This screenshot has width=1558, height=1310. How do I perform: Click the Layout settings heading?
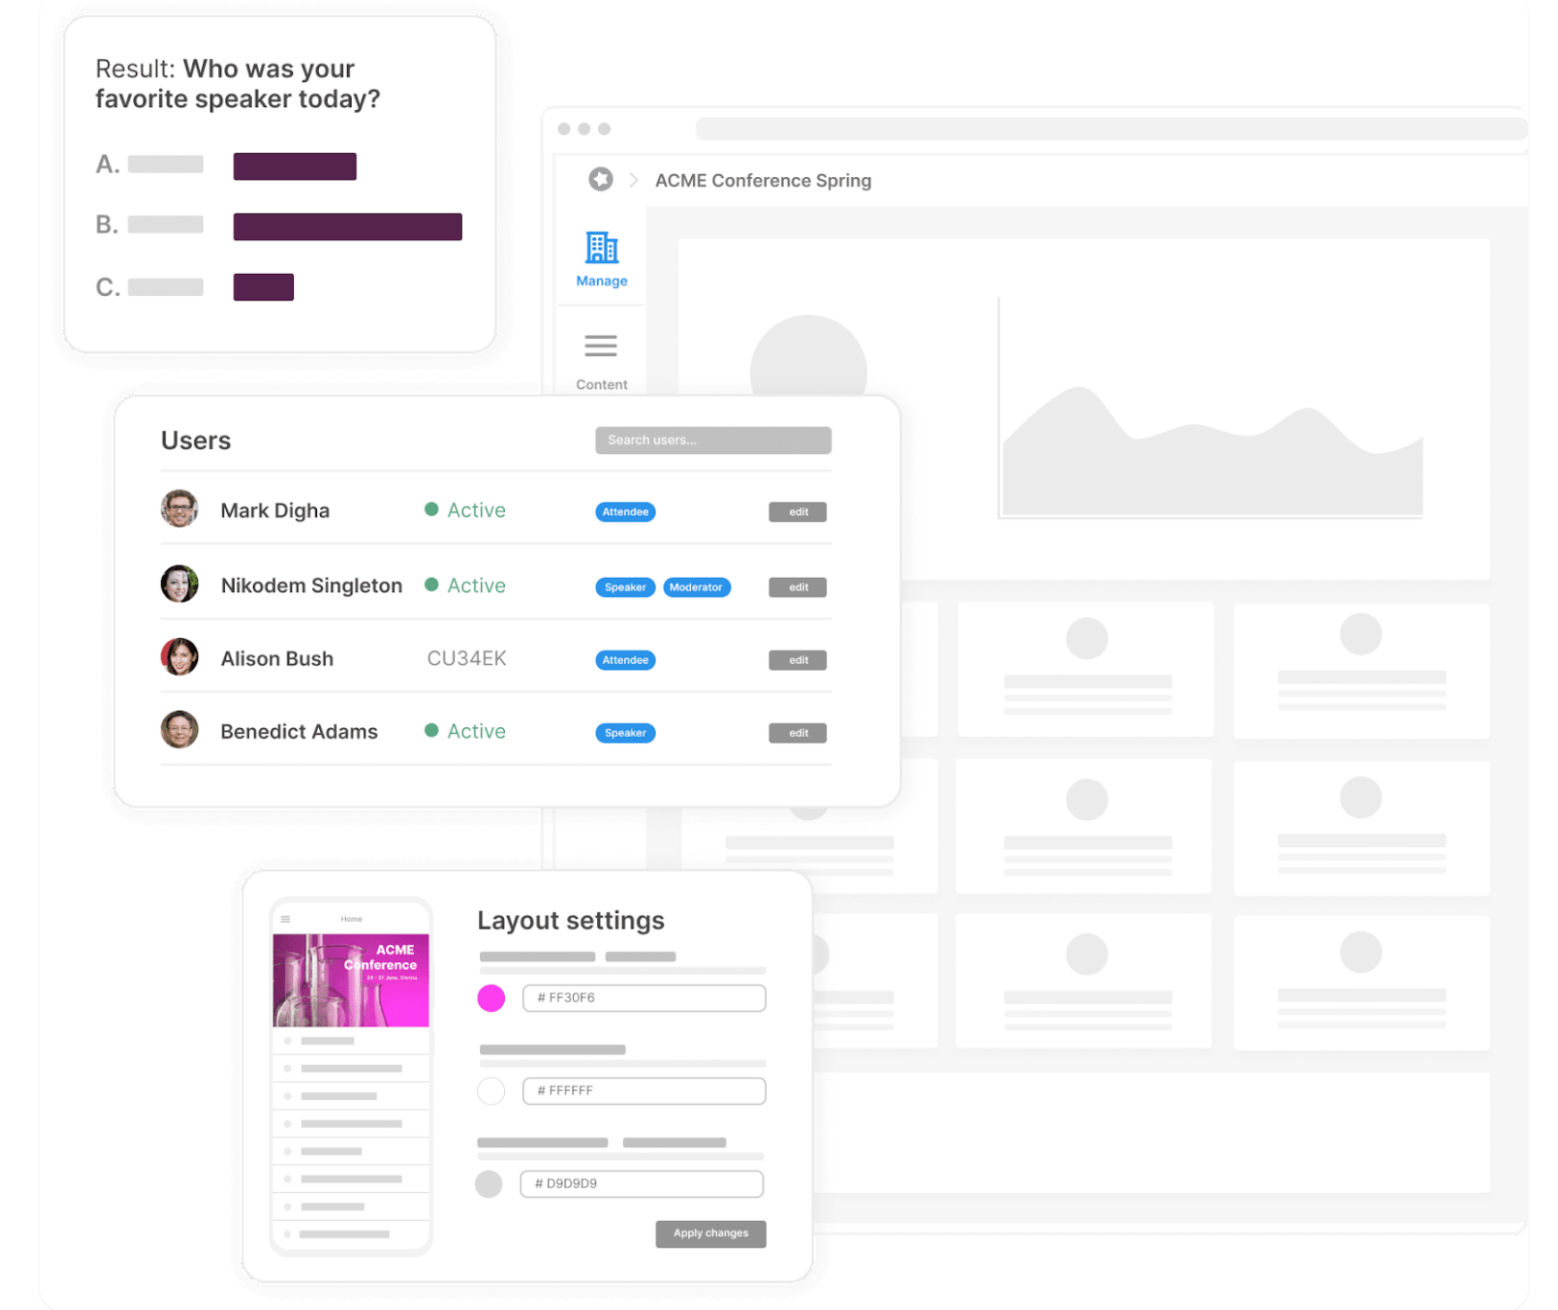click(x=571, y=921)
